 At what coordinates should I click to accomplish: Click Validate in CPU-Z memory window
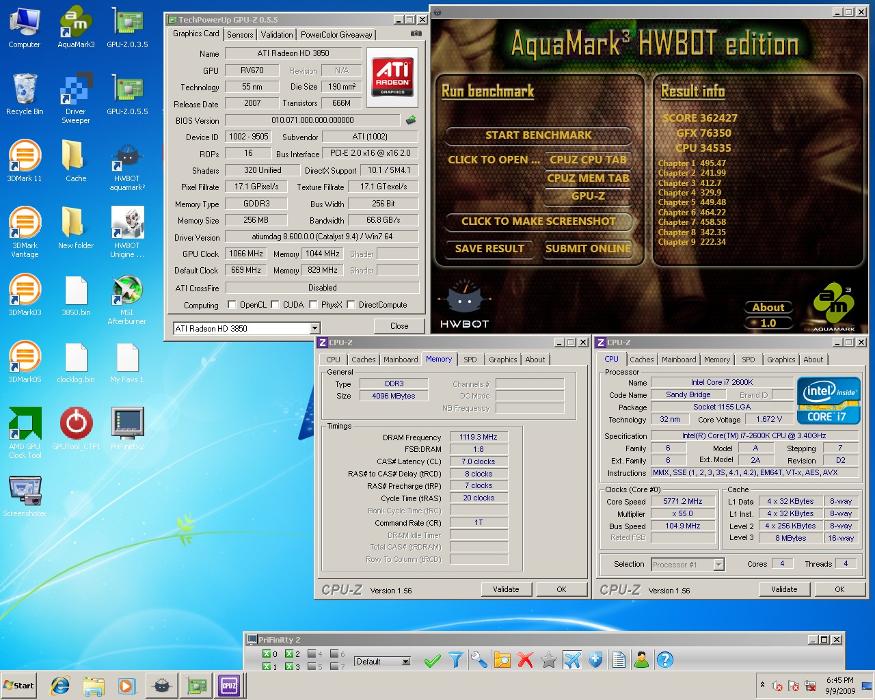(506, 589)
